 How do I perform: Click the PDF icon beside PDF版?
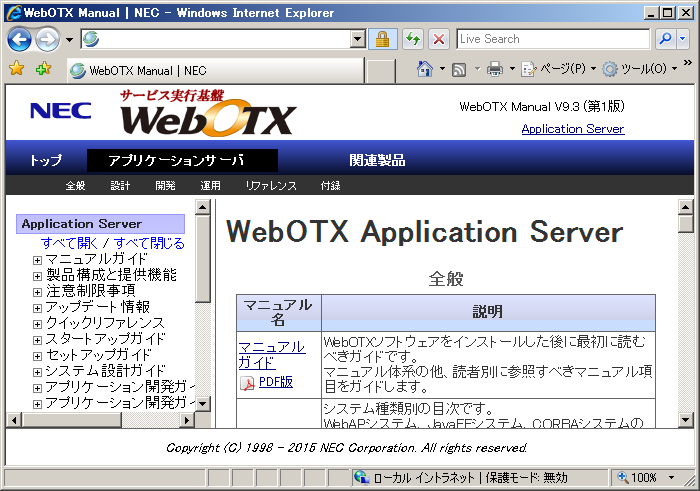247,382
